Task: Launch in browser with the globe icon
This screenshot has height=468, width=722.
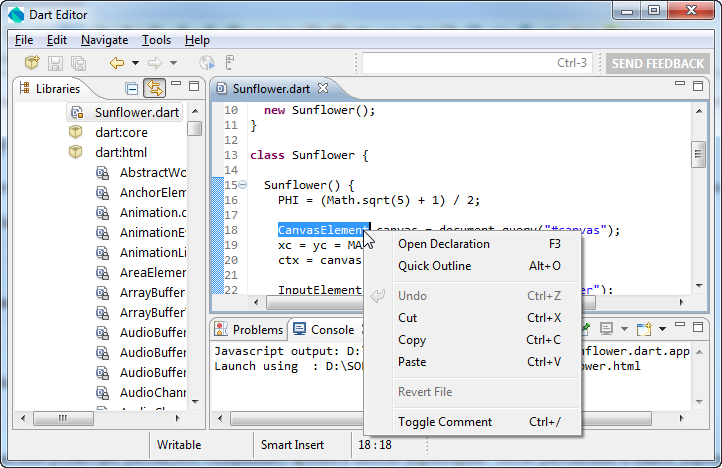Action: coord(207,63)
